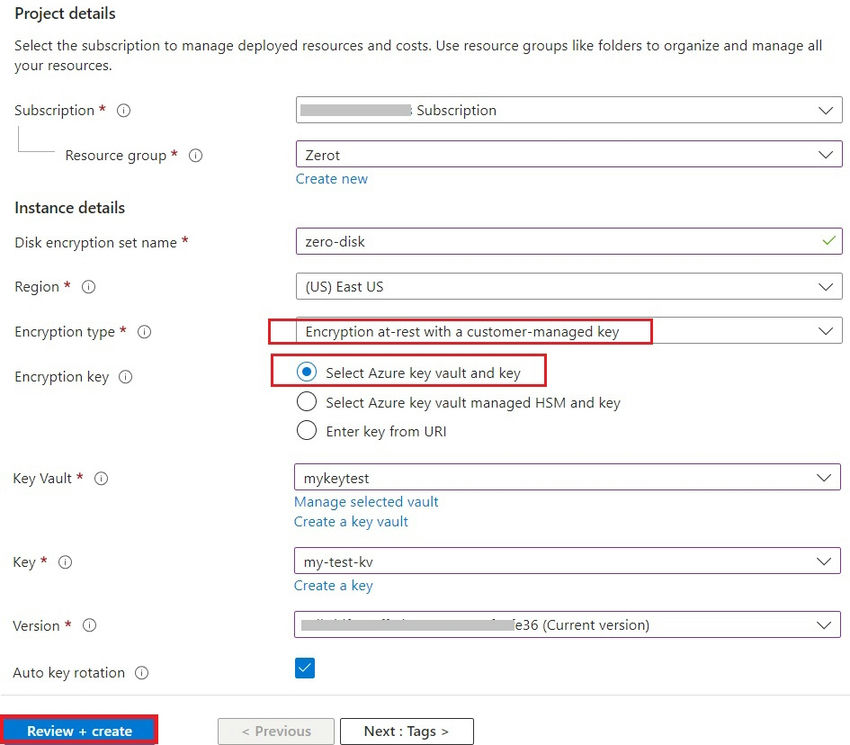Click the Review + create button
850x745 pixels.
pos(78,730)
